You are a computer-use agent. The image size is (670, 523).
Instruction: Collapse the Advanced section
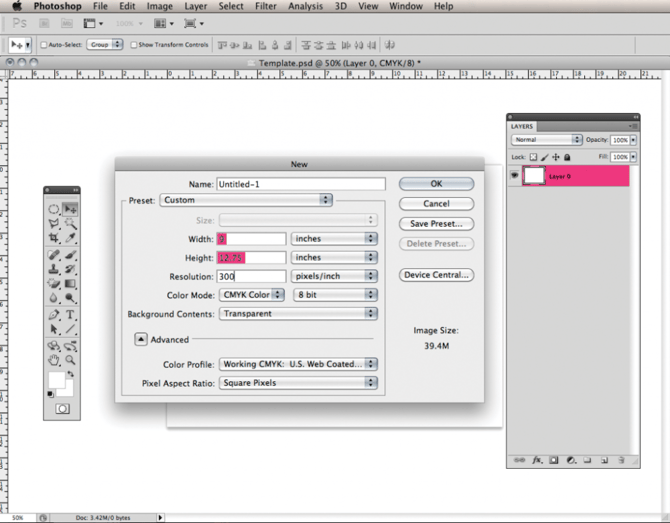point(141,339)
